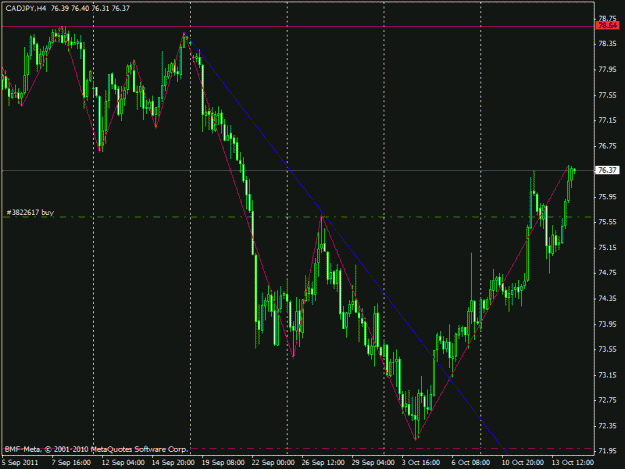The image size is (625, 469).
Task: Click the 75.95 price scale label
Action: coord(607,197)
